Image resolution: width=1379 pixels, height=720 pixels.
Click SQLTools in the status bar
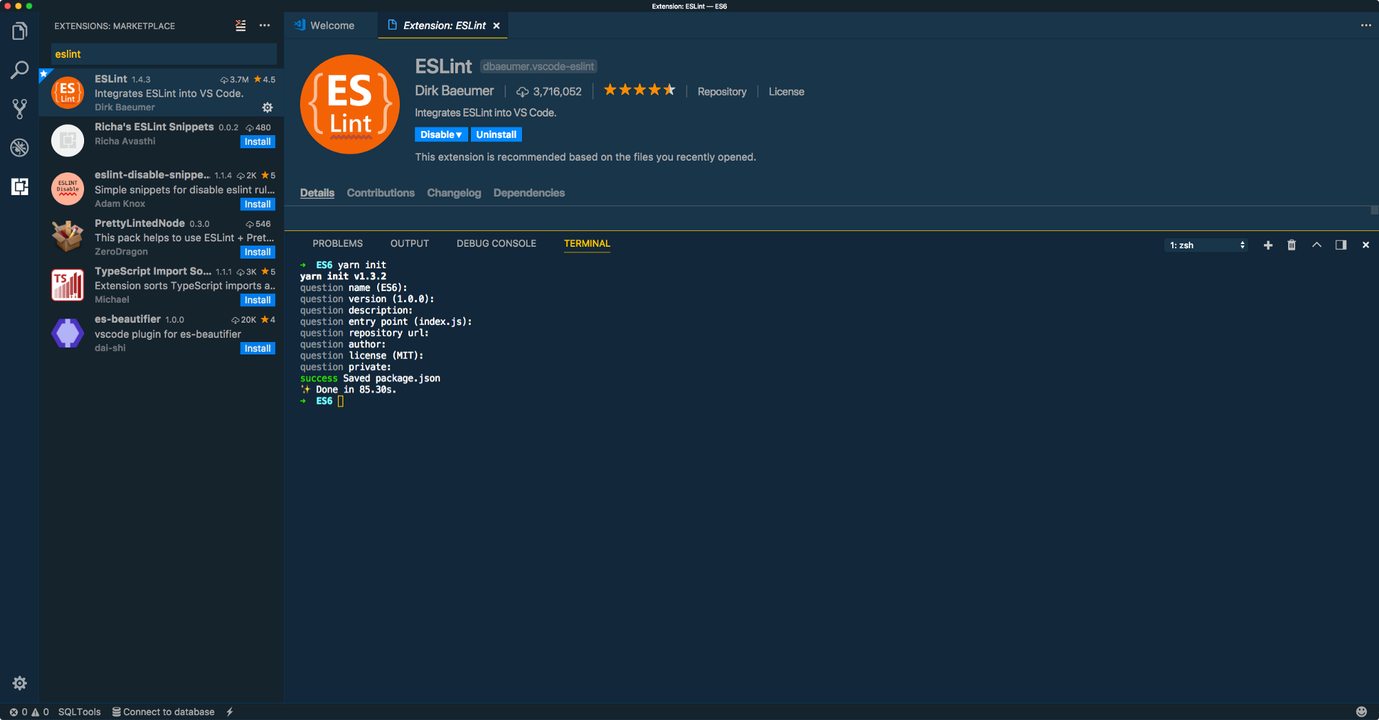(79, 712)
